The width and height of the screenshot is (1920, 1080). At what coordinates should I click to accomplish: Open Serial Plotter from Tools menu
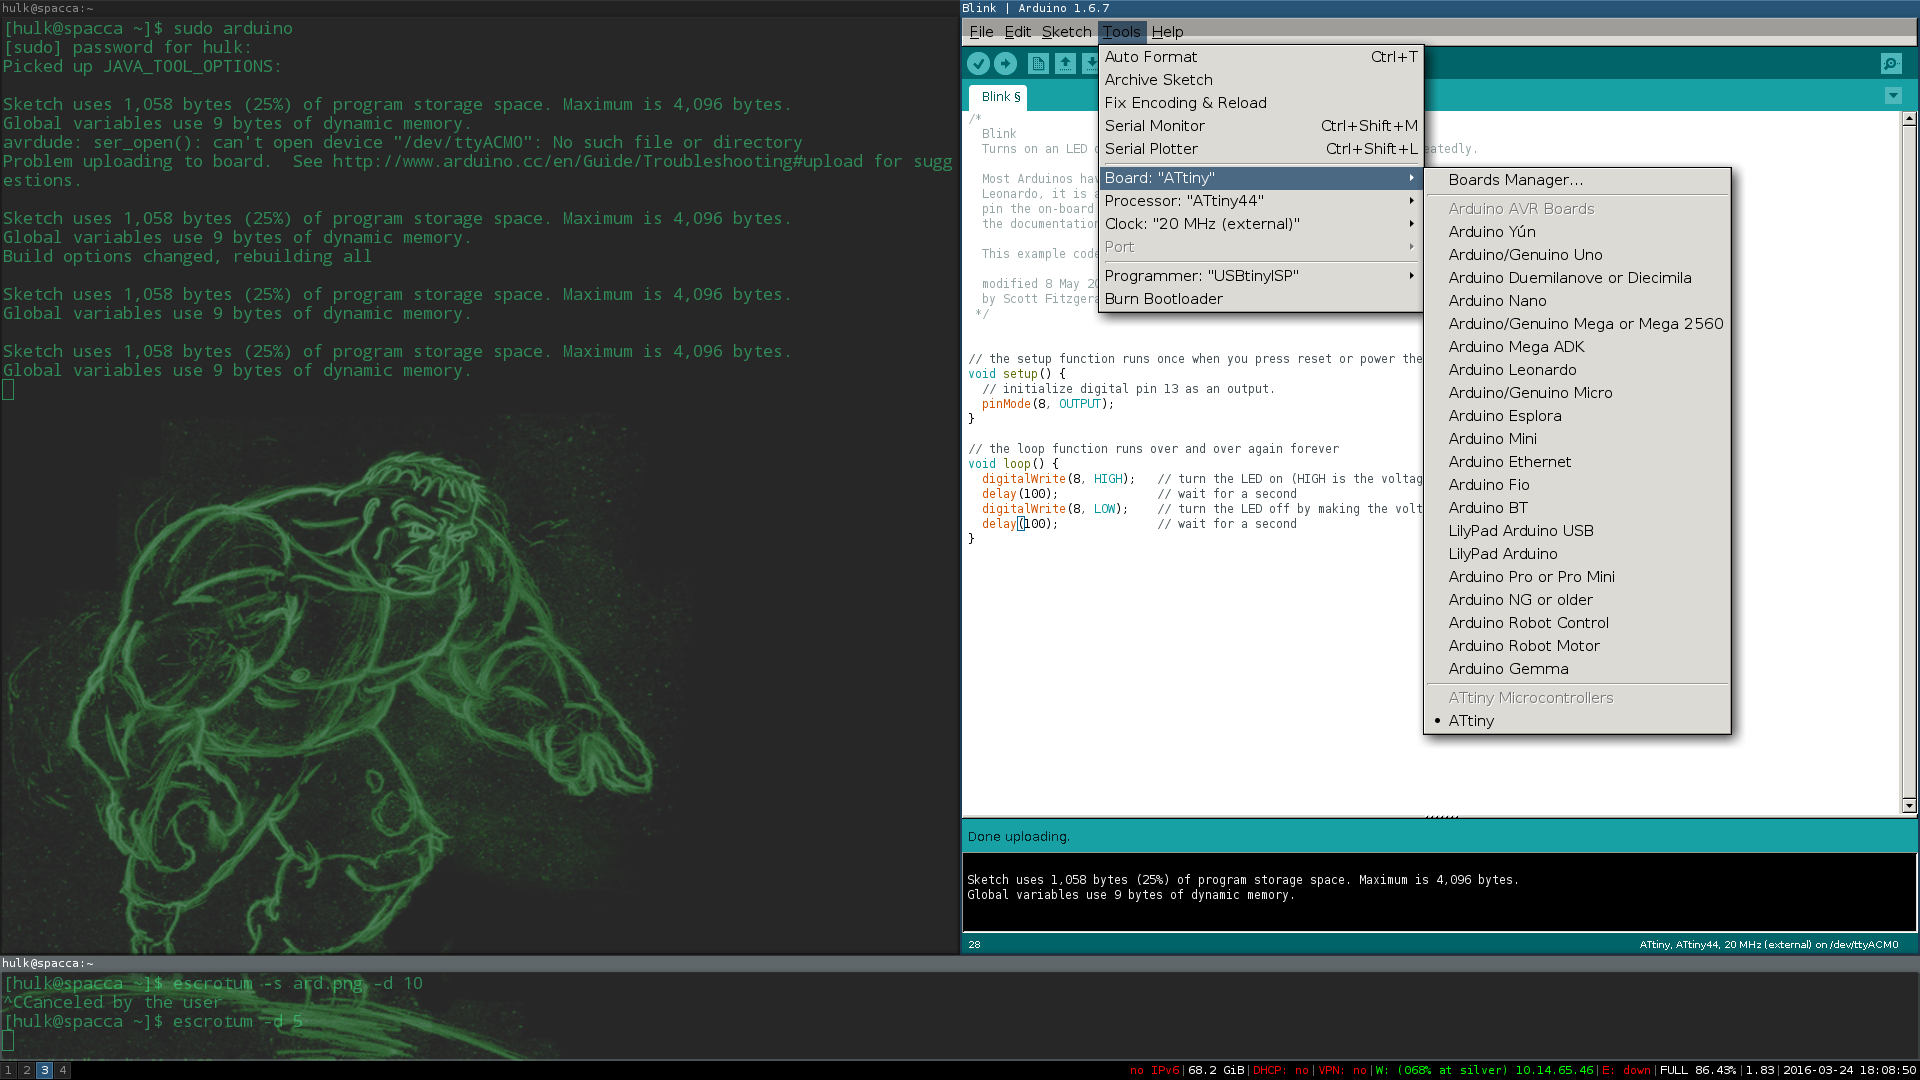tap(1260, 149)
